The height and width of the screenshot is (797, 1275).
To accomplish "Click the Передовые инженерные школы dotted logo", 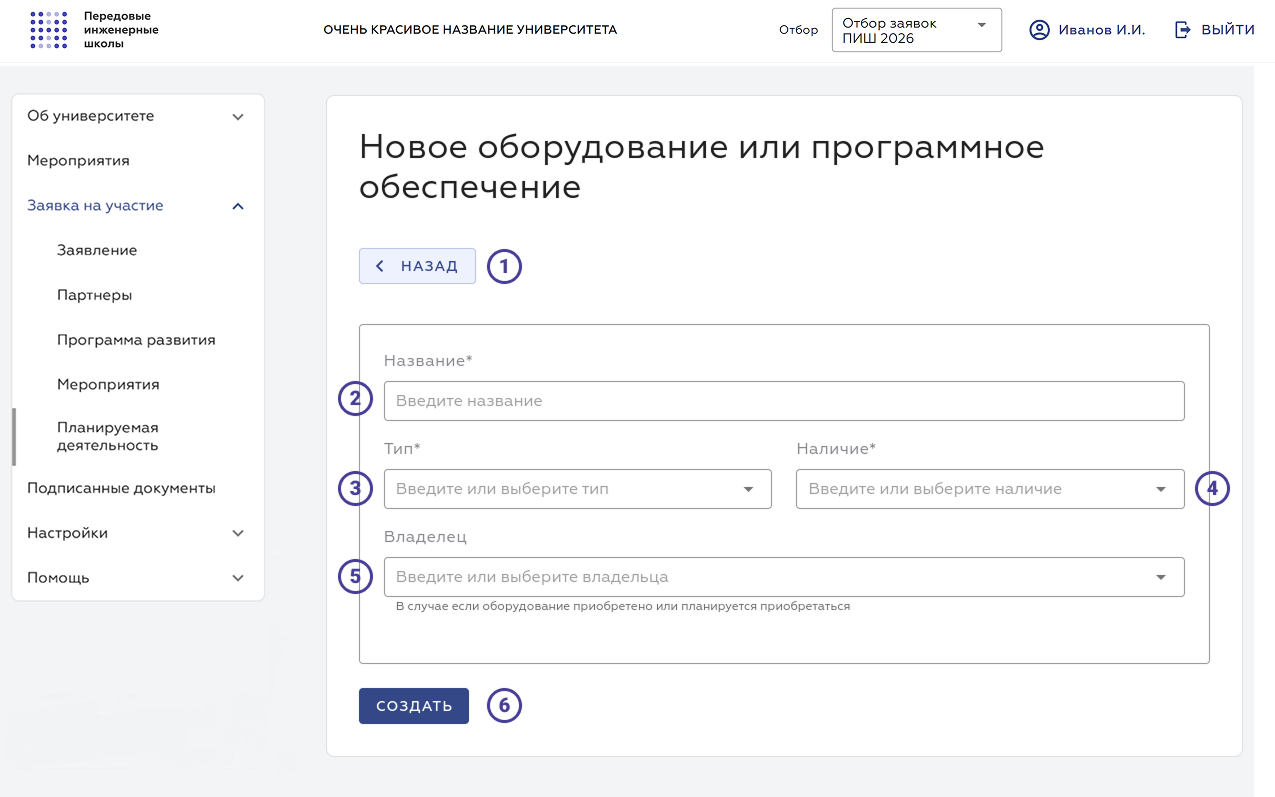I will pos(49,30).
